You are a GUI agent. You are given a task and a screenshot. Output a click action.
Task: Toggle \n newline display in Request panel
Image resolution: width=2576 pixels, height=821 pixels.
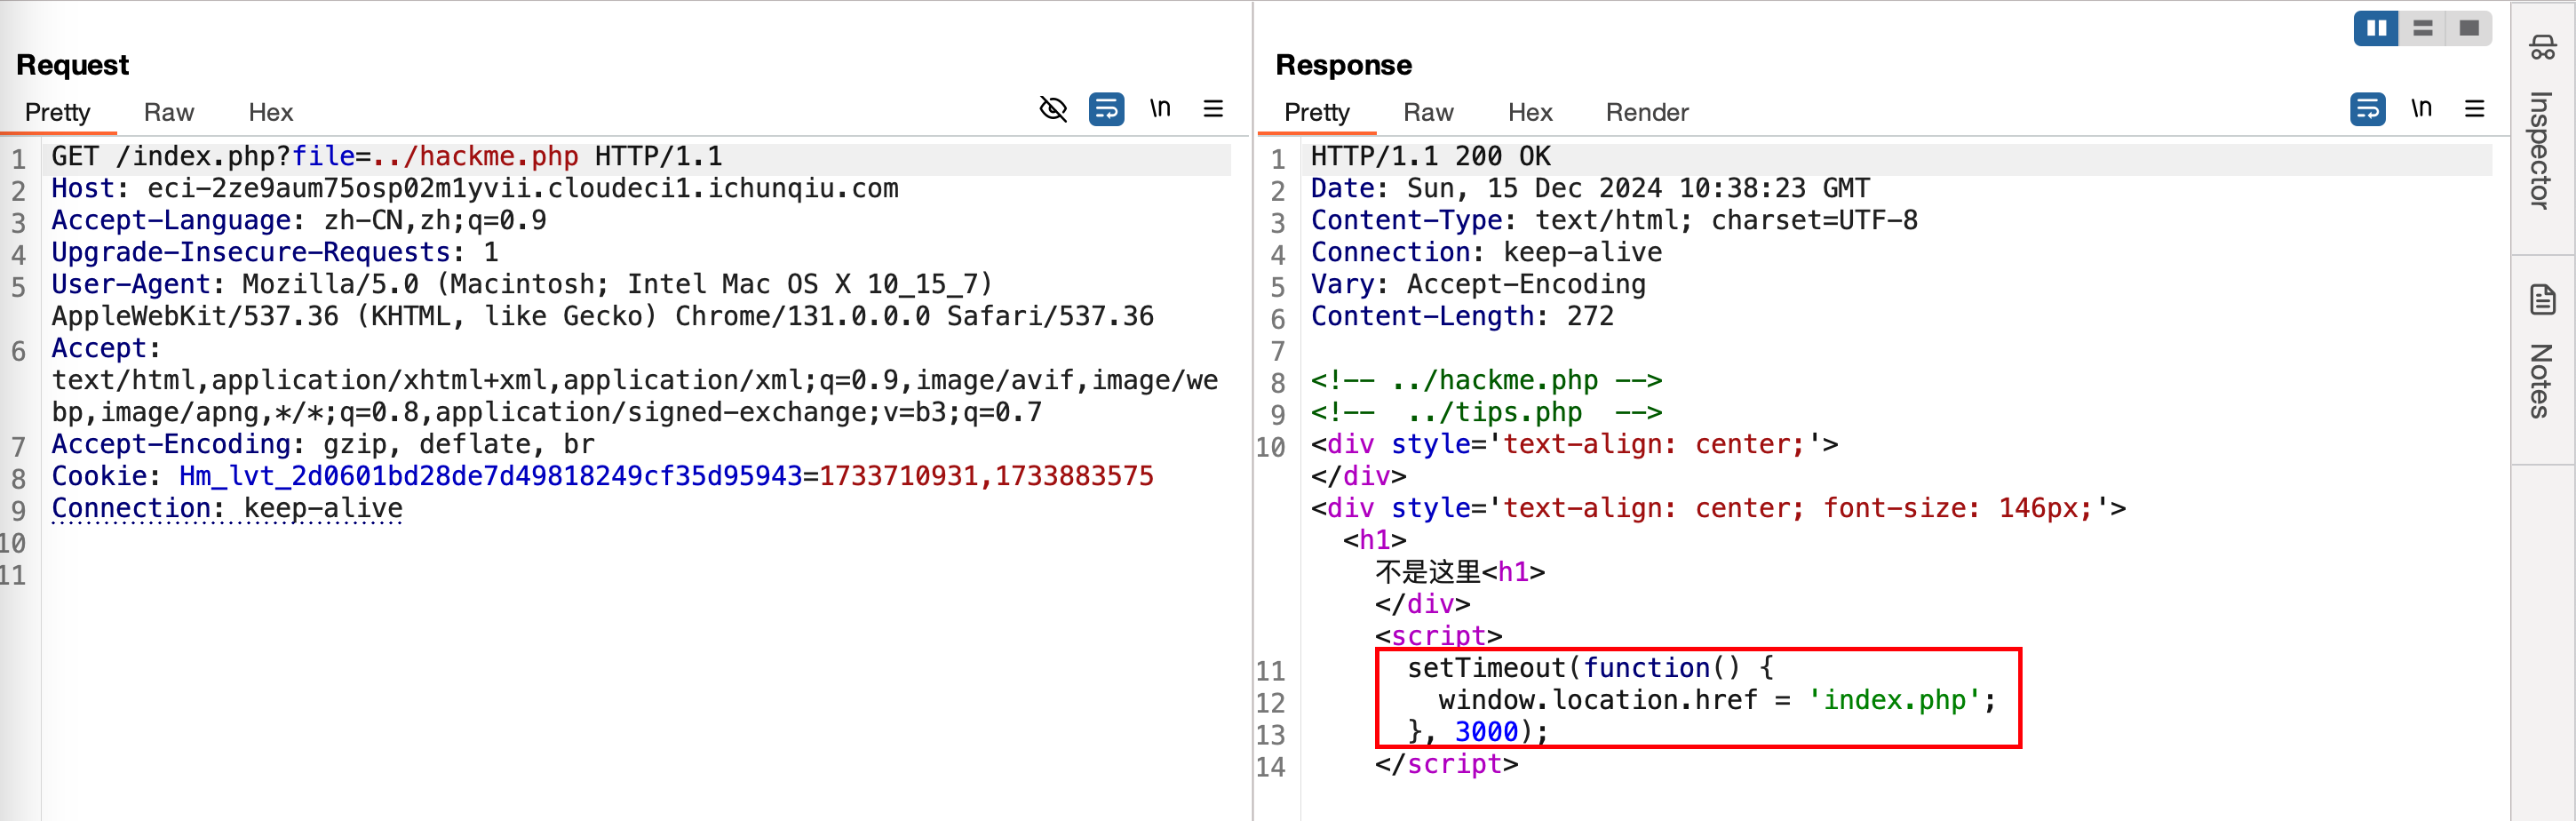coord(1160,108)
